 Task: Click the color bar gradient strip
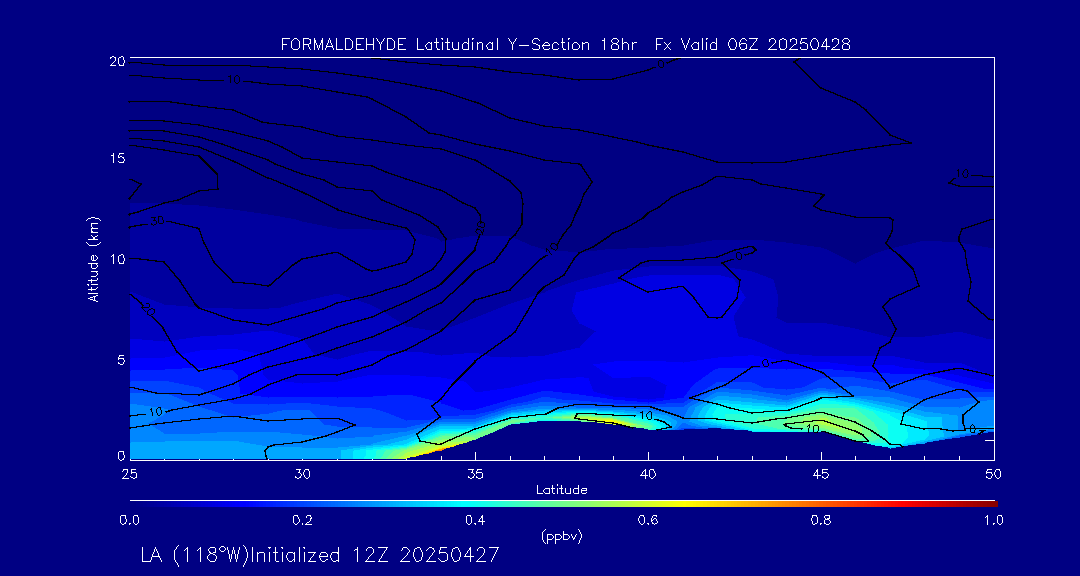563,504
